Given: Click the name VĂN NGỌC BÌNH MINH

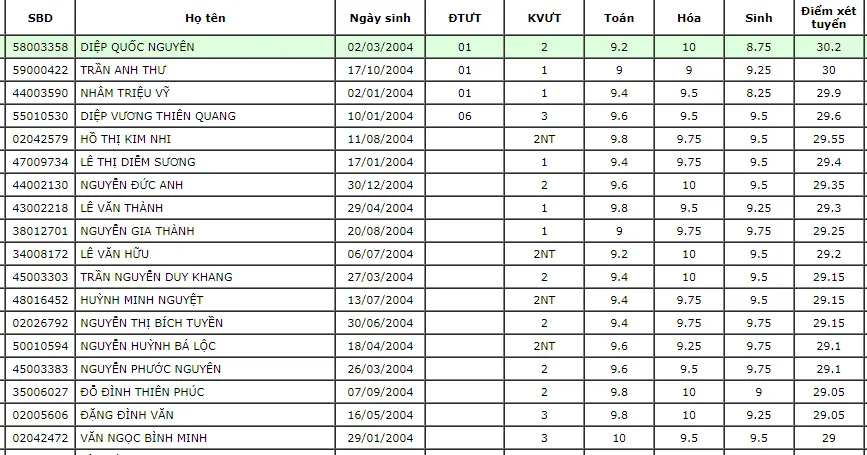Looking at the screenshot, I should pos(143,438).
